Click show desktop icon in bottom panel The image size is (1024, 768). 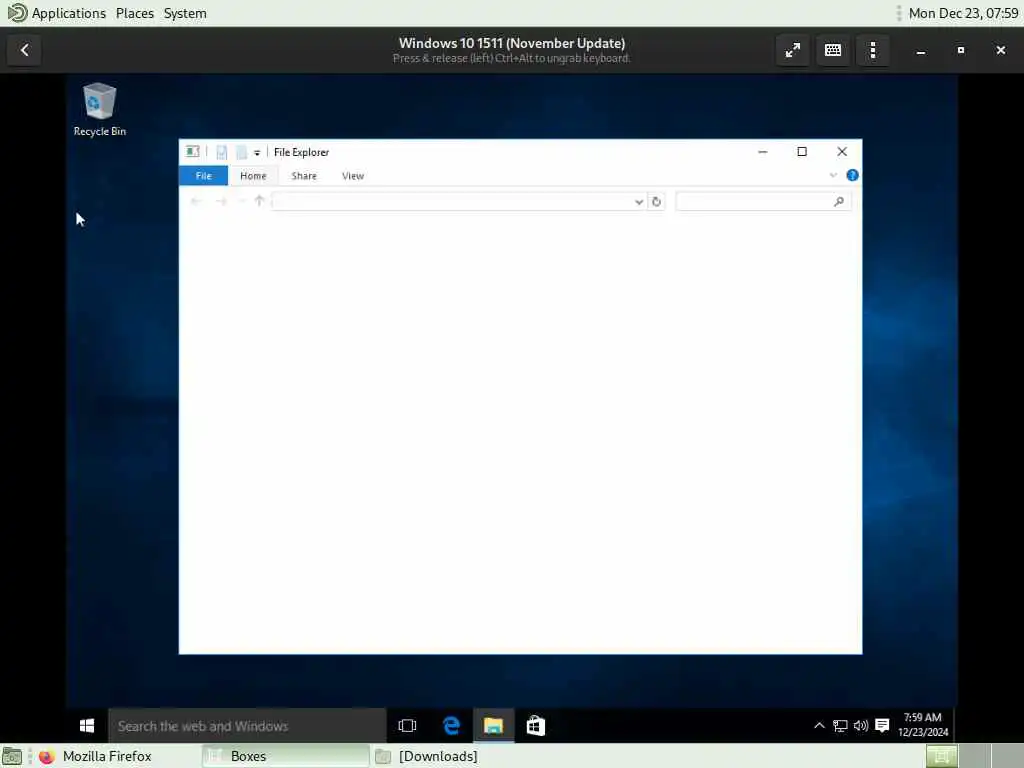point(12,756)
